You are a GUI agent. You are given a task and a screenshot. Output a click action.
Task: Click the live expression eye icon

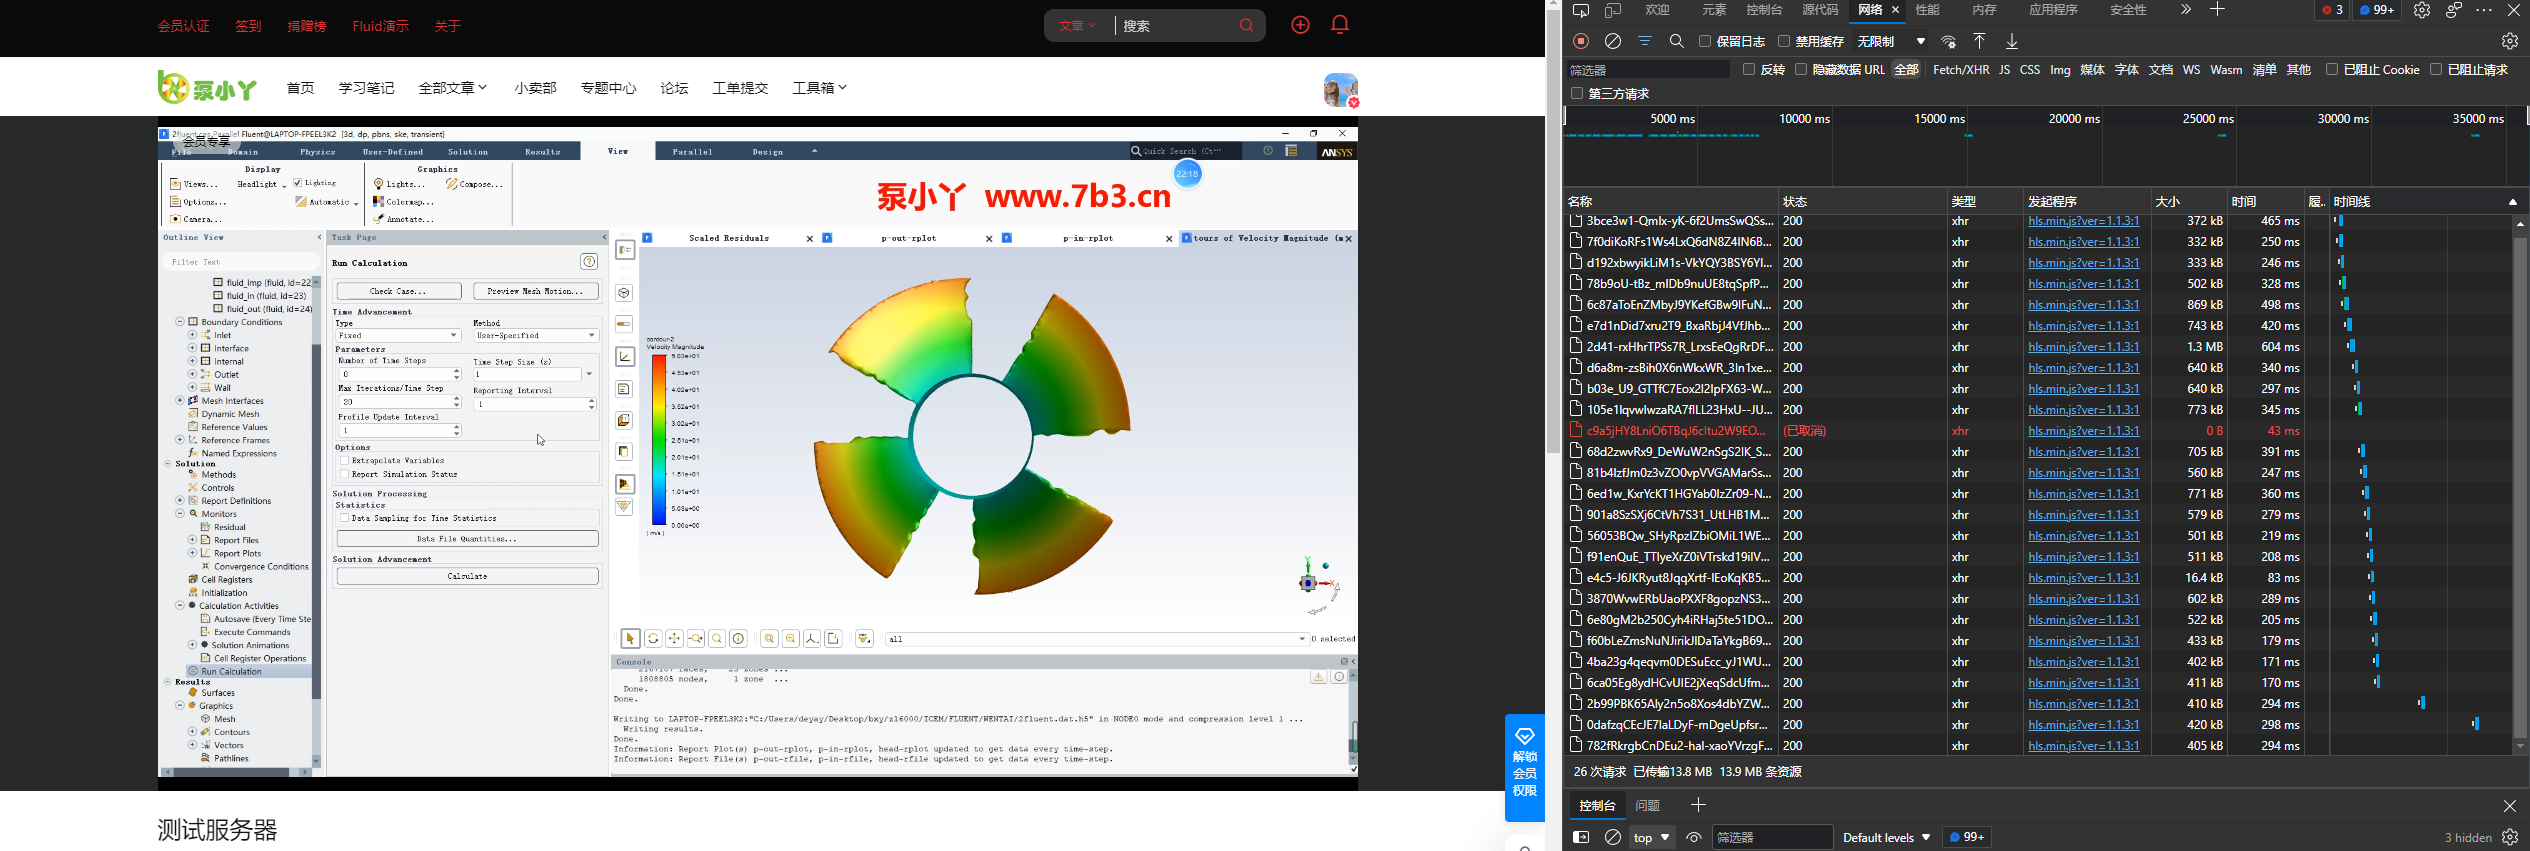1694,837
